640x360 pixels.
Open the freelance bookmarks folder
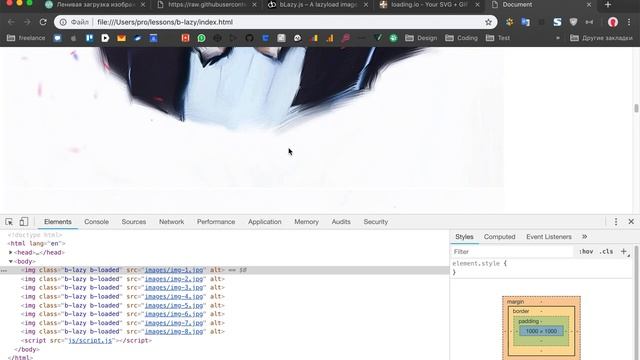click(x=26, y=38)
